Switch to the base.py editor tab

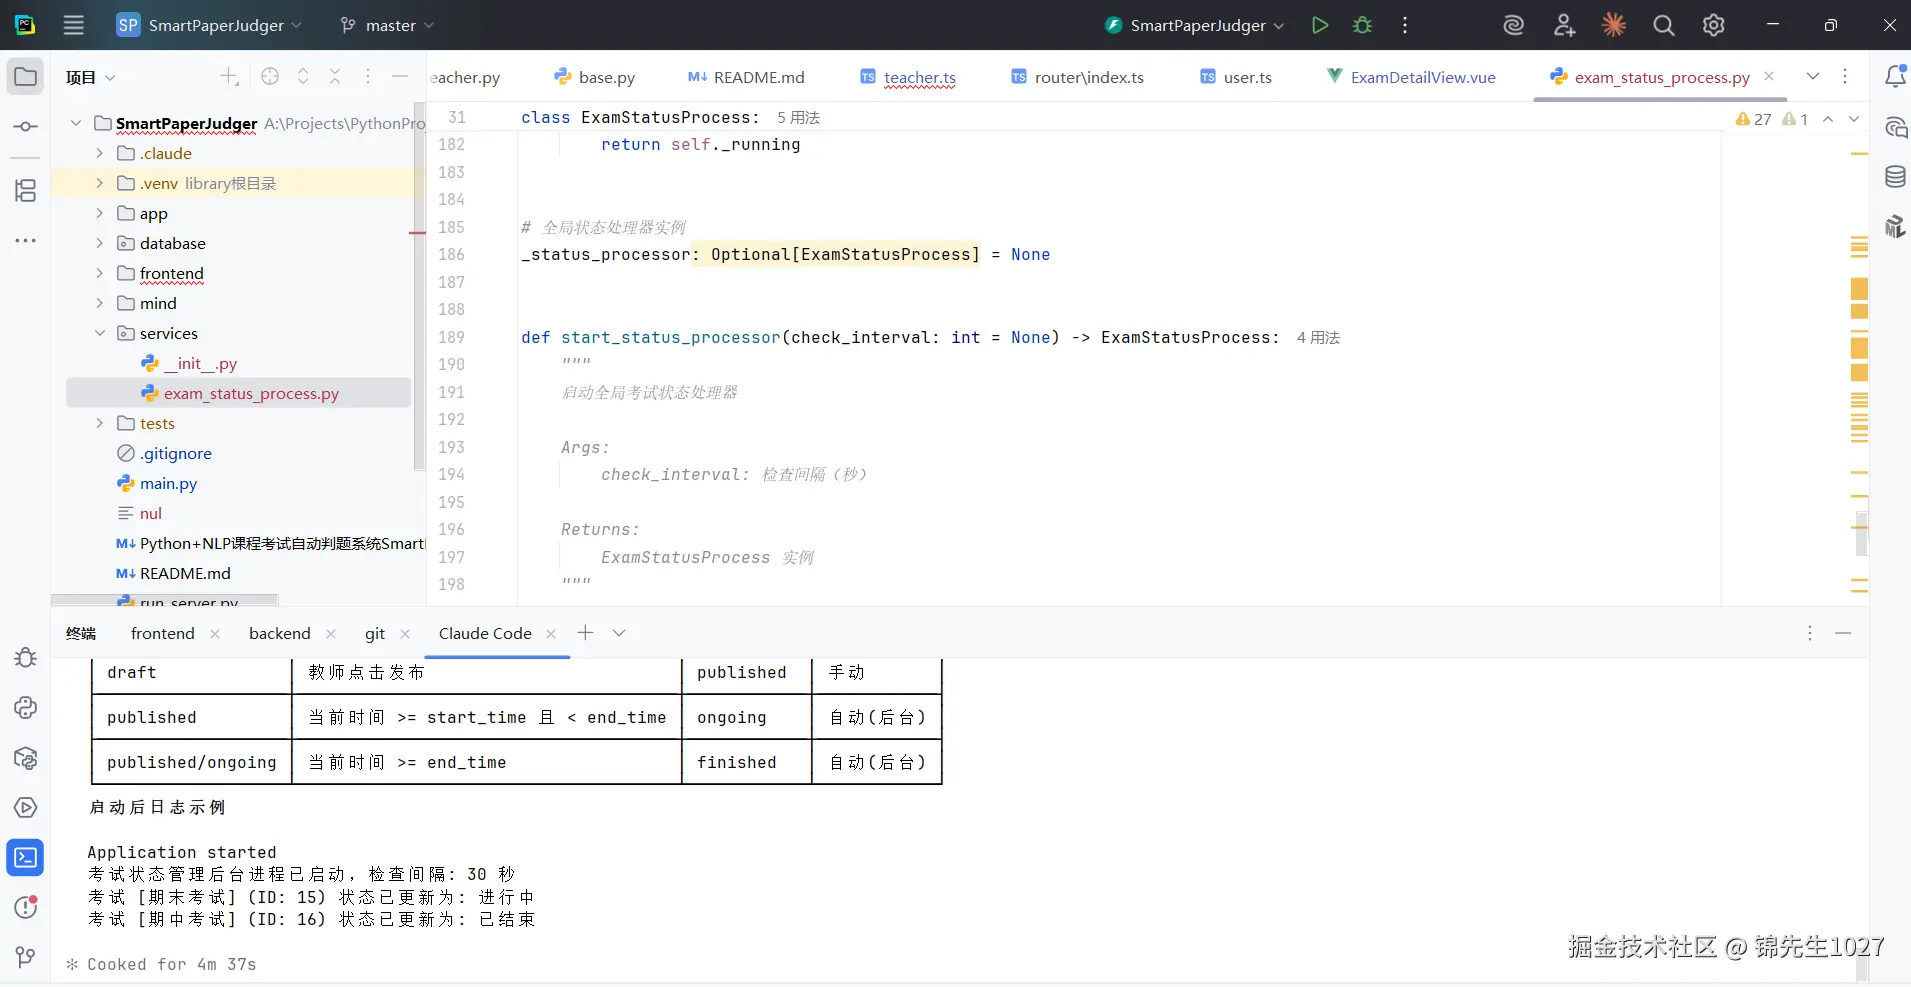click(x=605, y=77)
